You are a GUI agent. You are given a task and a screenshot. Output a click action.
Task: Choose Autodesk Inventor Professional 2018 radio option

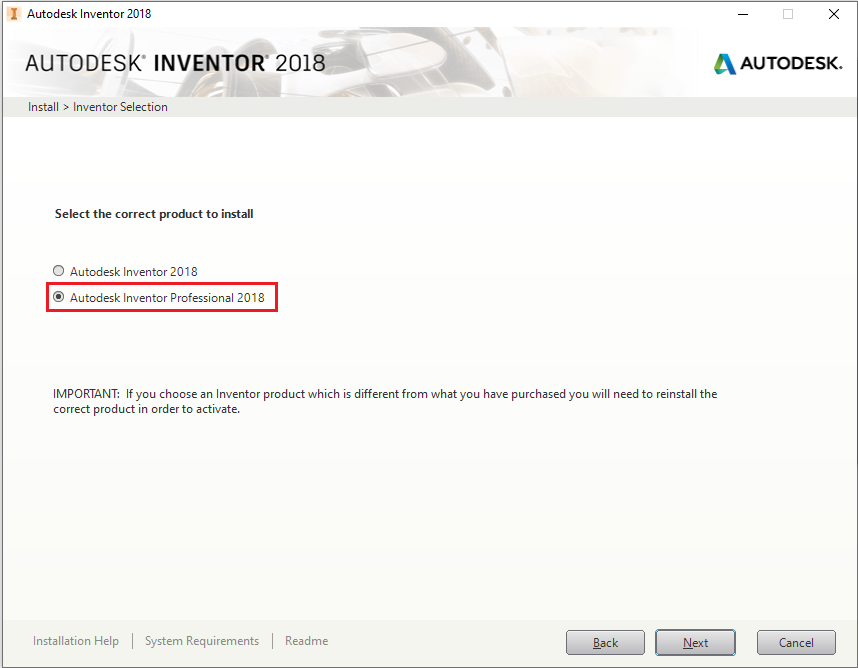pos(59,297)
